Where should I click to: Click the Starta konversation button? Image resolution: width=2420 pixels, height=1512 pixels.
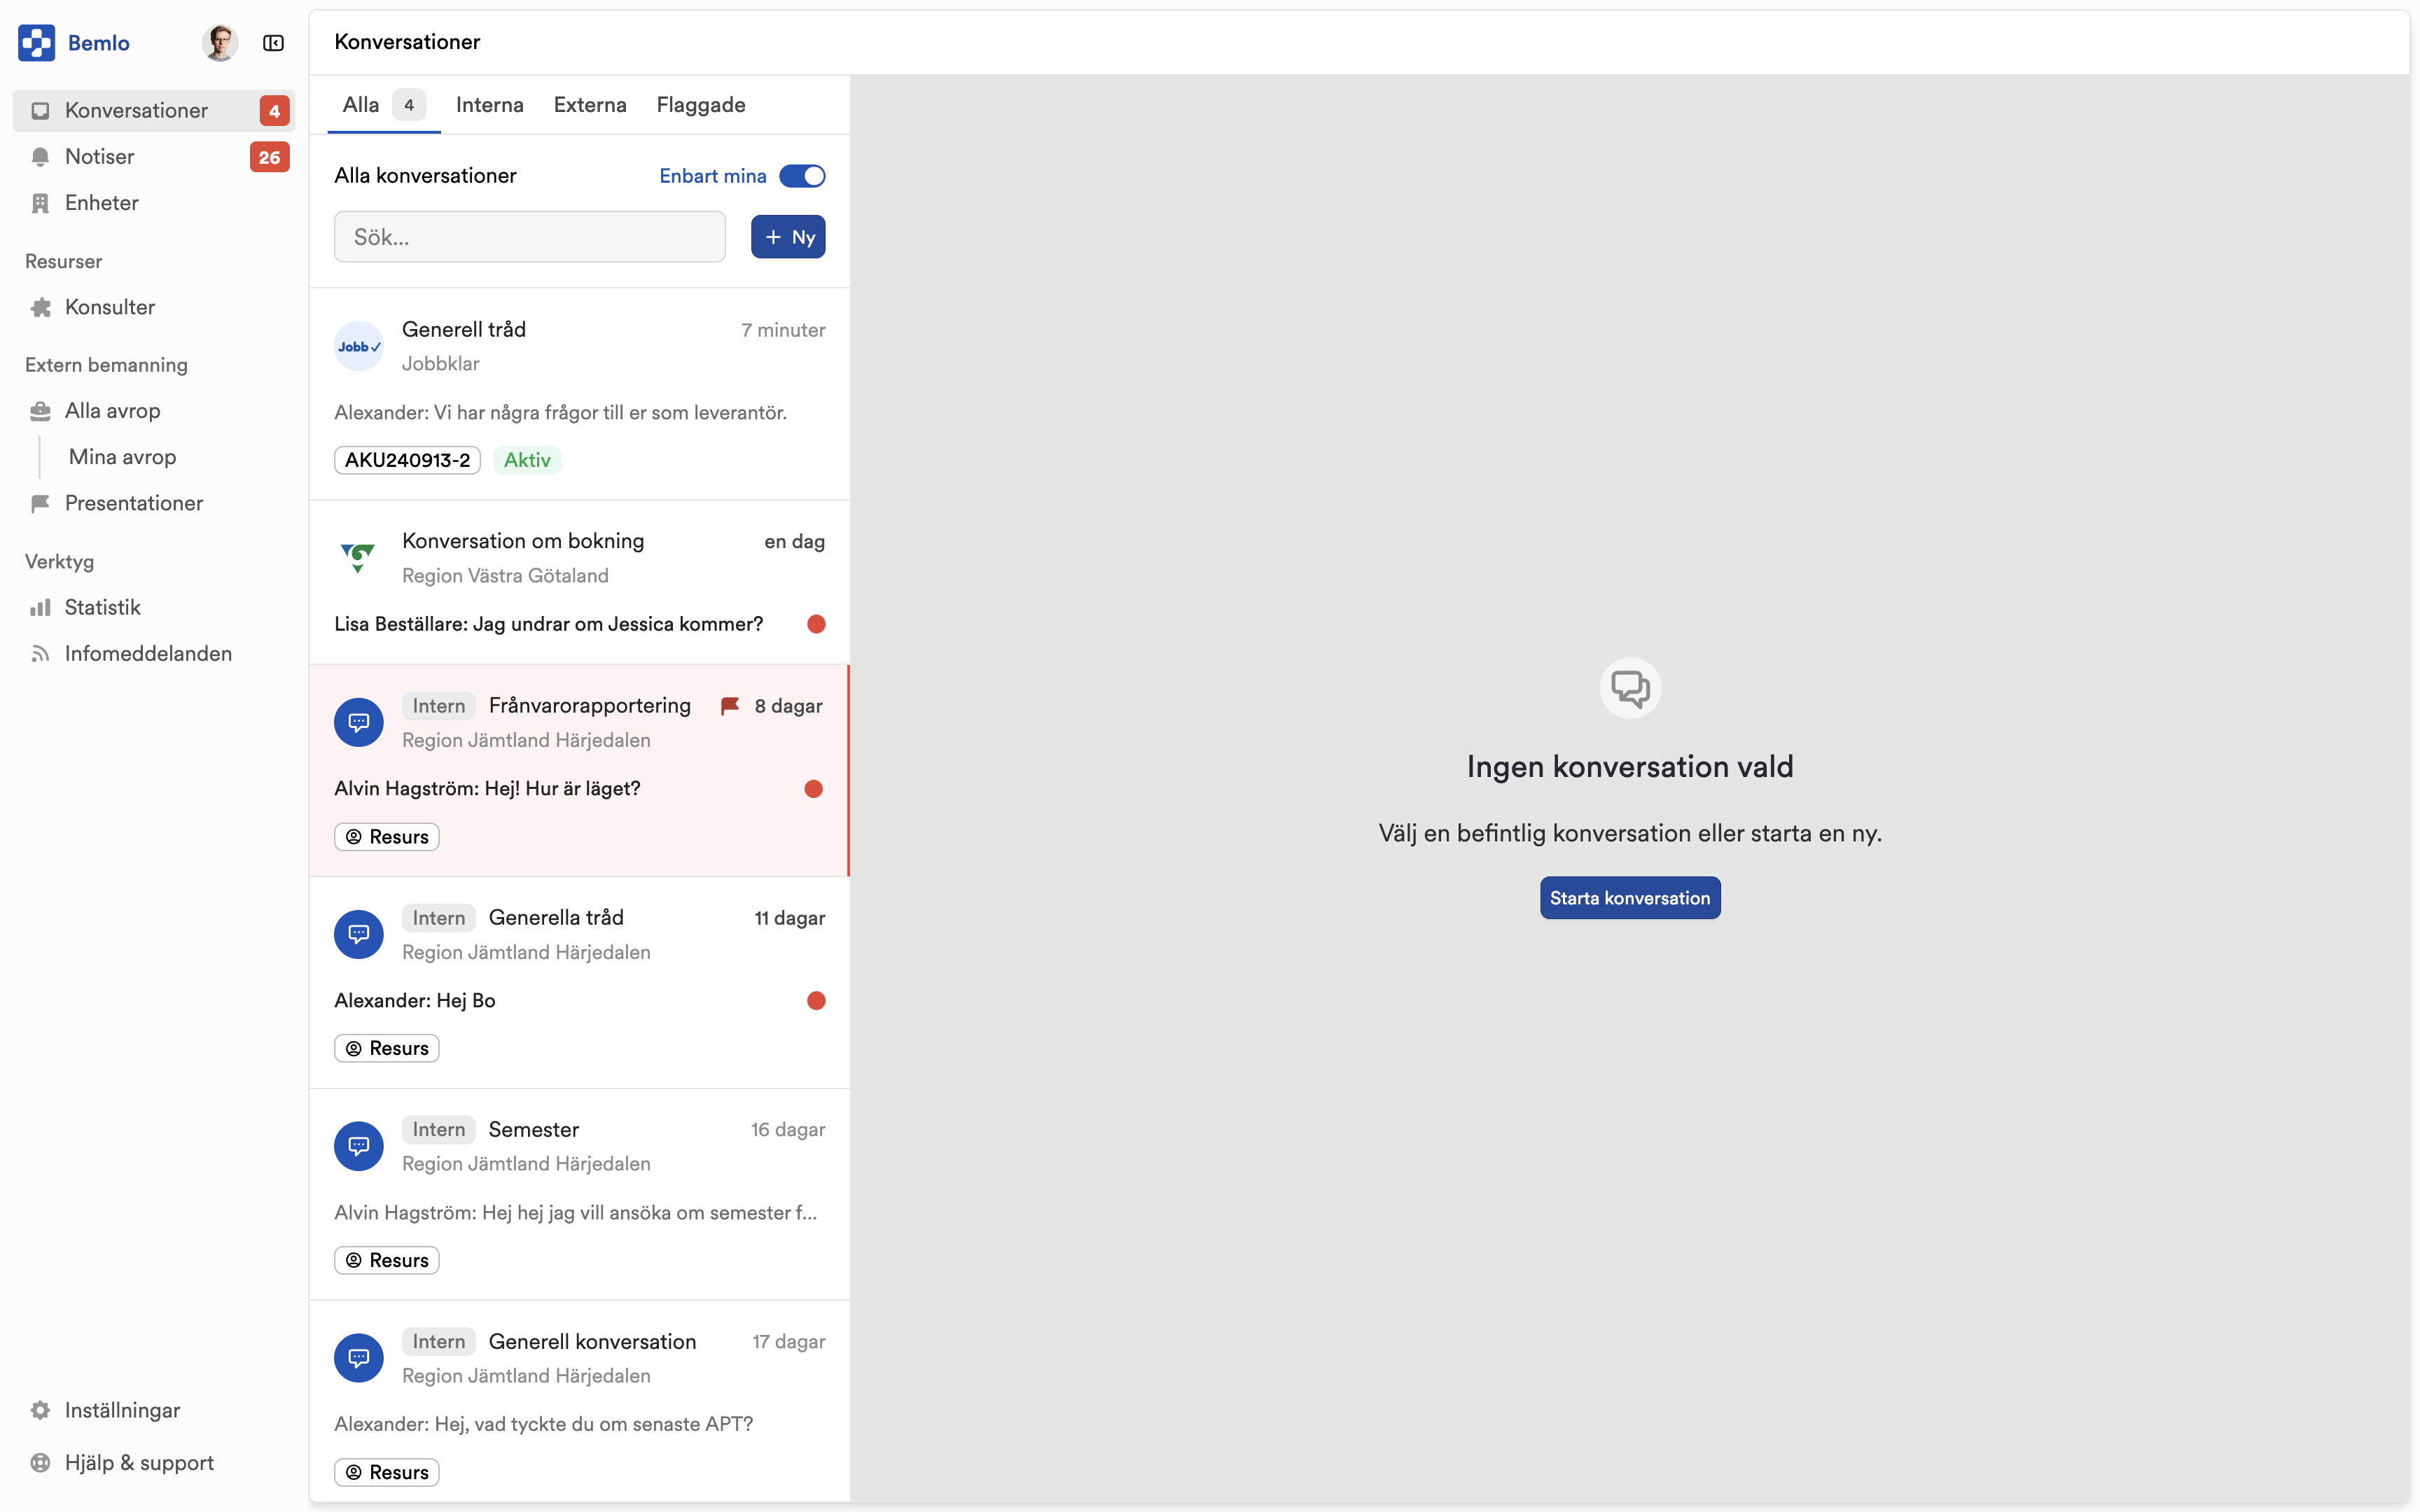[x=1630, y=898]
